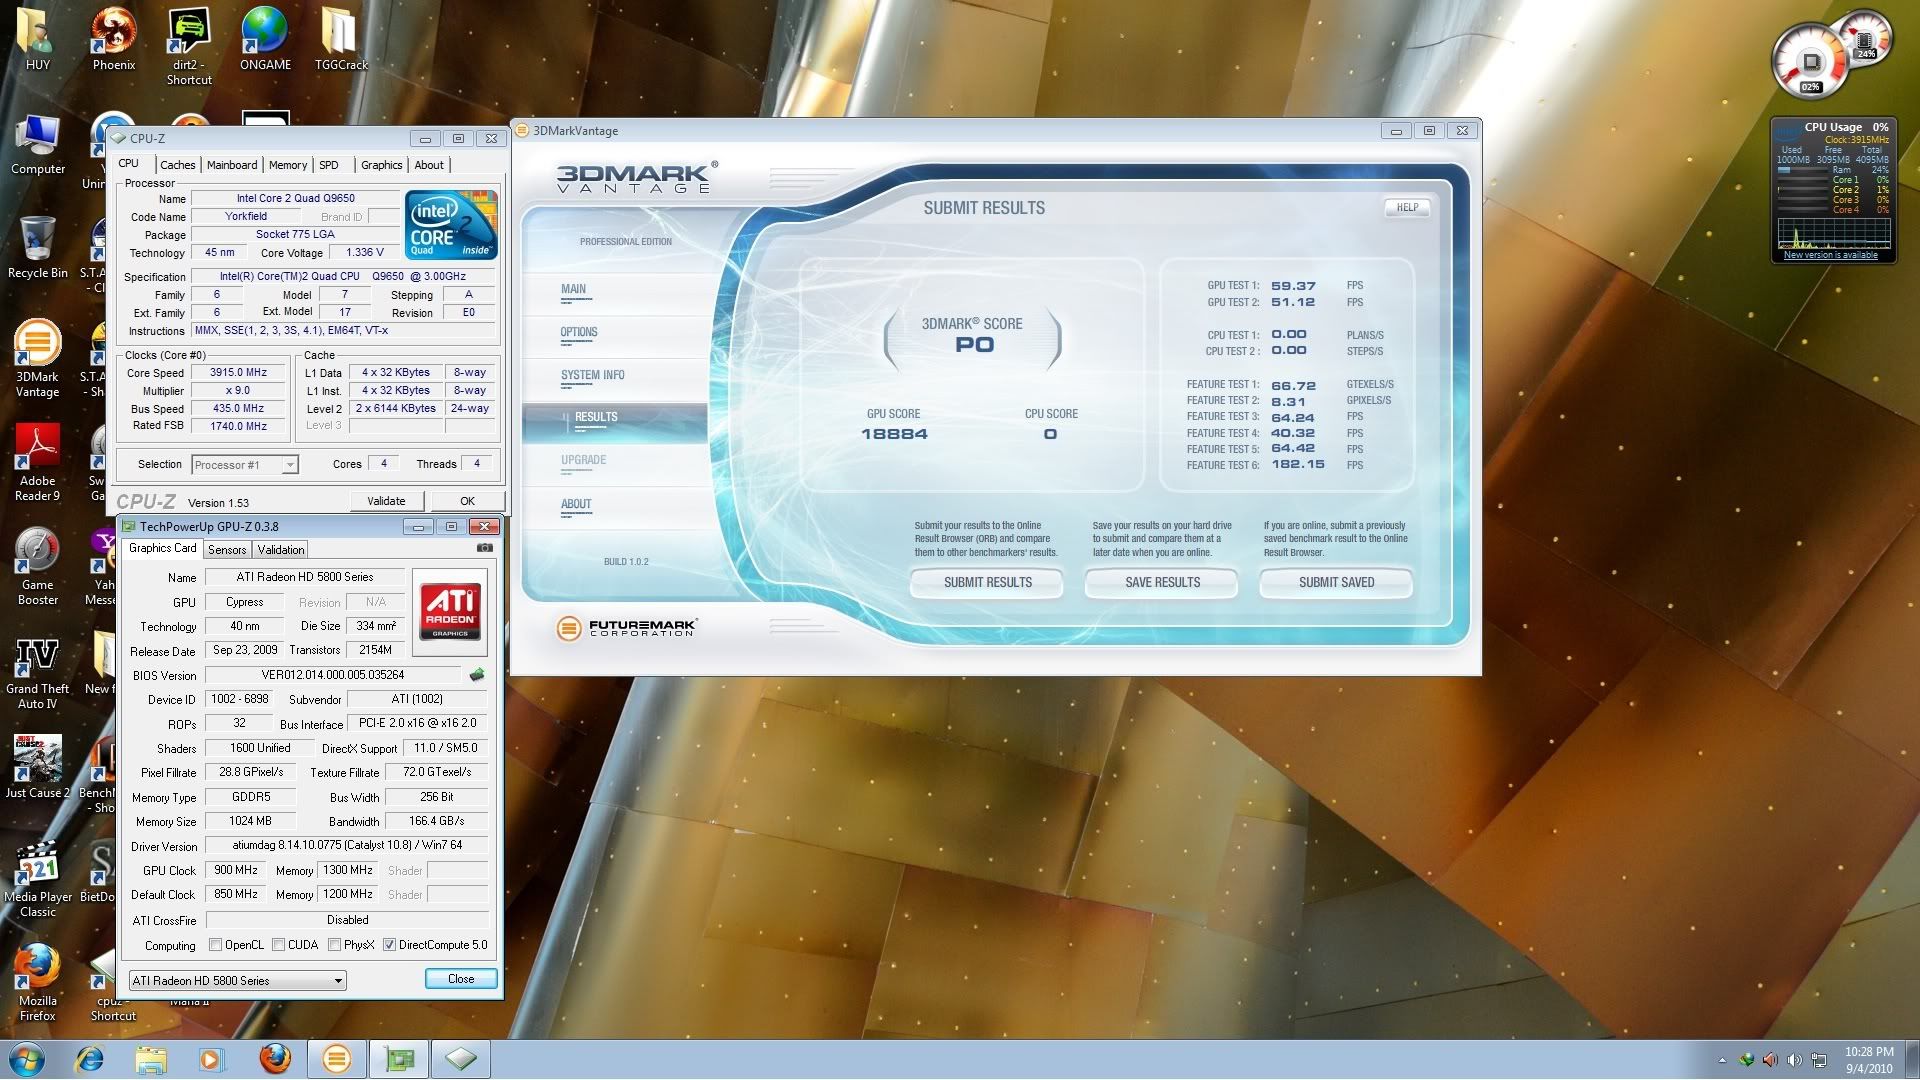The image size is (1920, 1080).
Task: Click 'New version is available' gadget link
Action: point(1830,255)
